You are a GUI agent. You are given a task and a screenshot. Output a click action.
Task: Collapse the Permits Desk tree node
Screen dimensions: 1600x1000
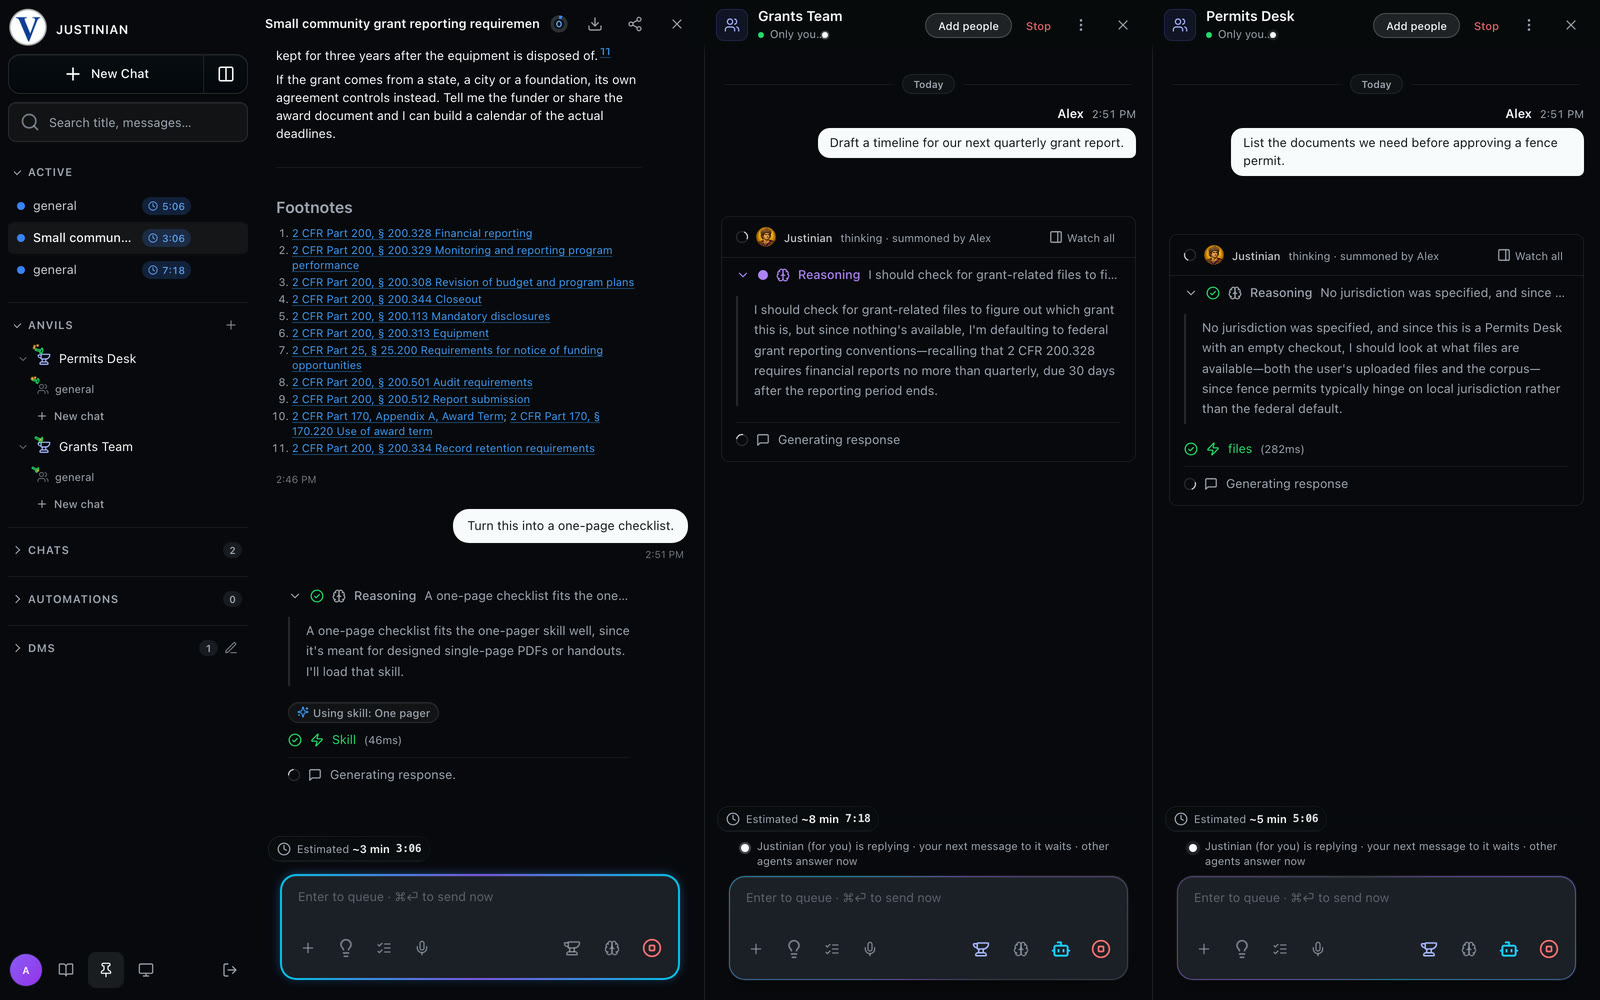23,359
